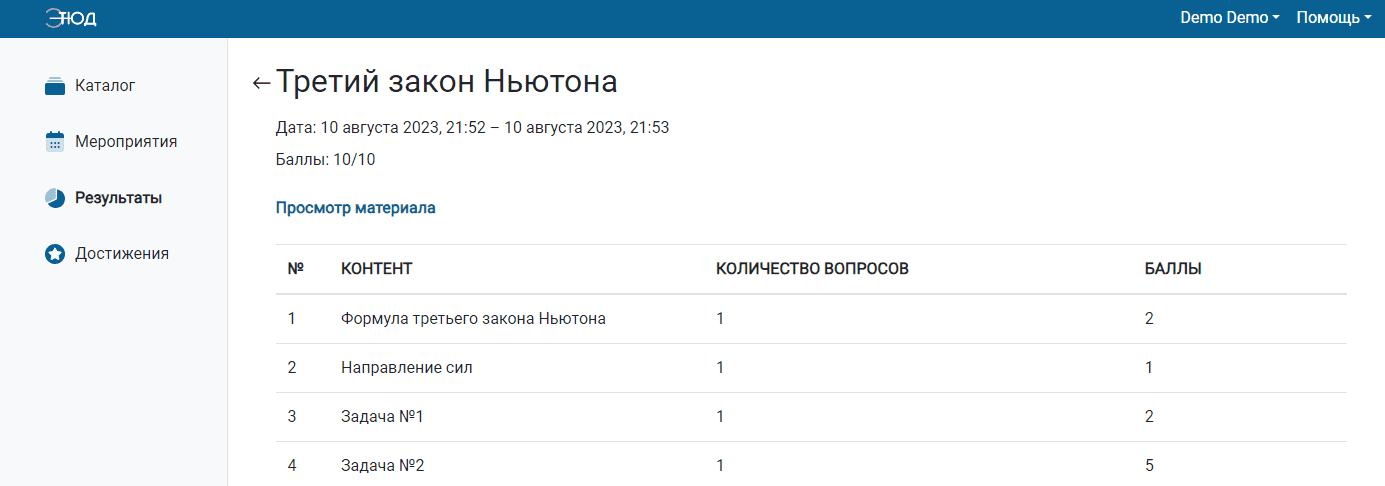
Task: Go back using the left arrow
Action: click(262, 83)
